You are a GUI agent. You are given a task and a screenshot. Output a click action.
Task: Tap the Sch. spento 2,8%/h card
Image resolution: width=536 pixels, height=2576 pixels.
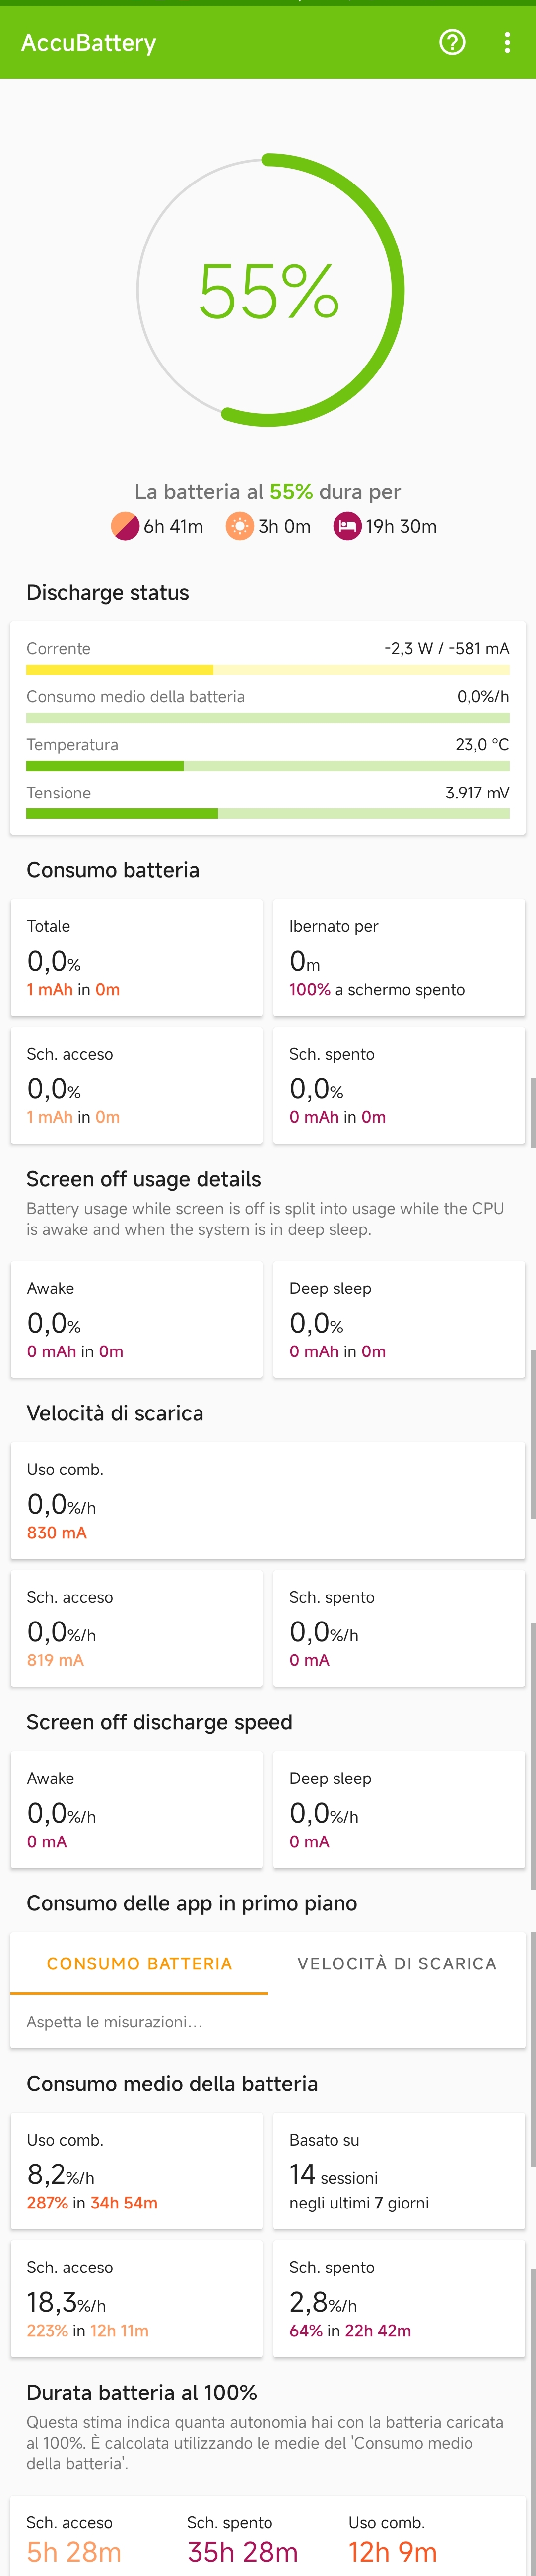pyautogui.click(x=399, y=2298)
